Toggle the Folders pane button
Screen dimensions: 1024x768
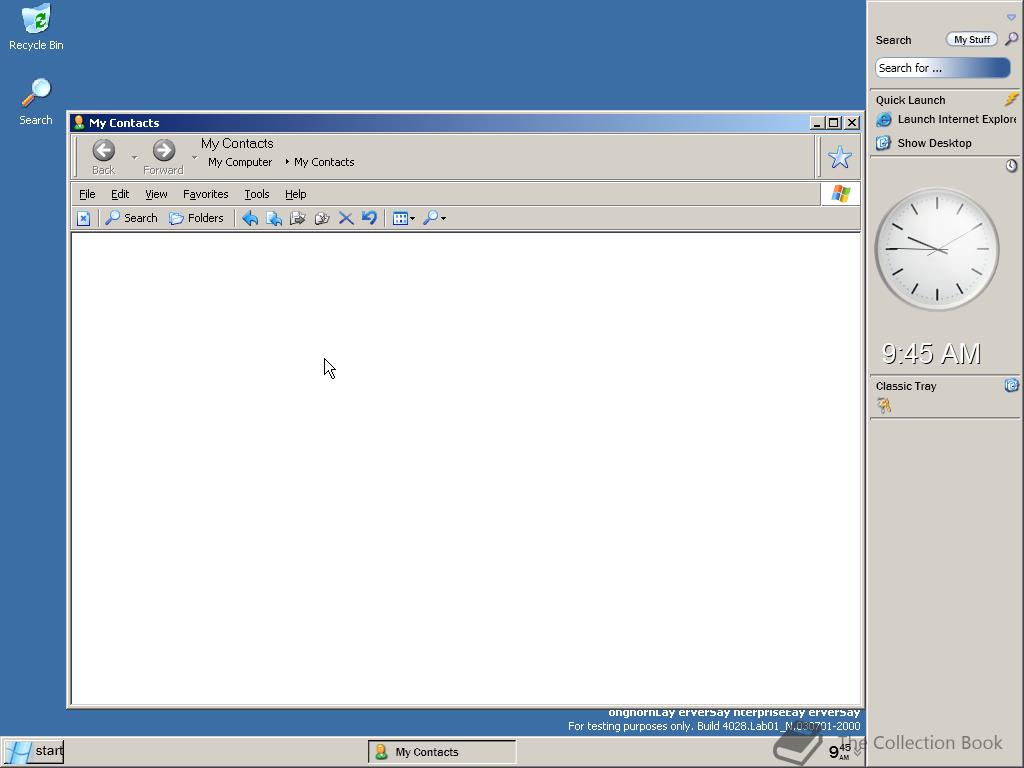tap(196, 218)
